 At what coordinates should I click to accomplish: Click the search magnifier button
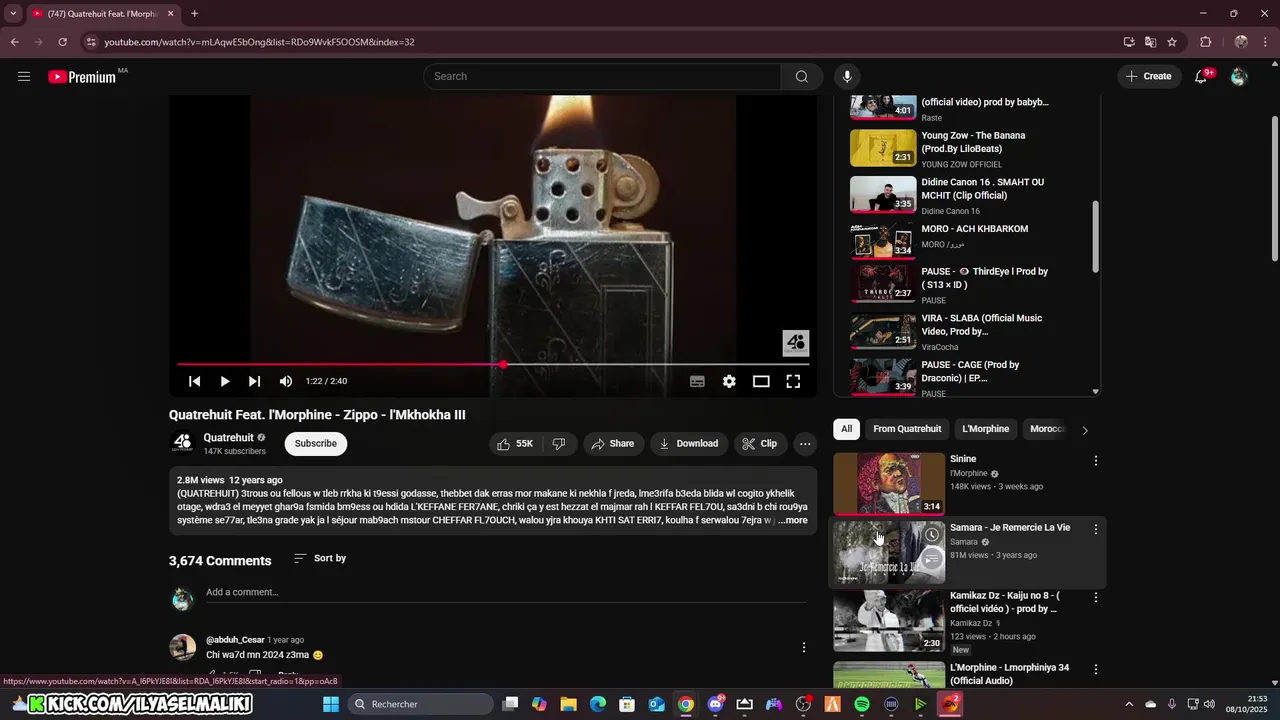click(x=802, y=76)
